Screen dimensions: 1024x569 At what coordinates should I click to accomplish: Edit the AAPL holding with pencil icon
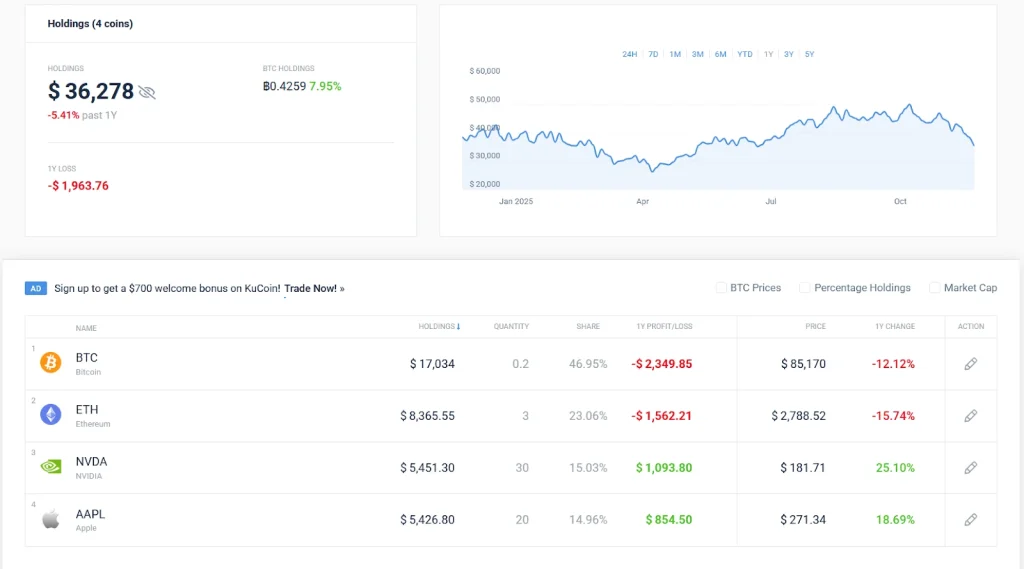pyautogui.click(x=970, y=520)
